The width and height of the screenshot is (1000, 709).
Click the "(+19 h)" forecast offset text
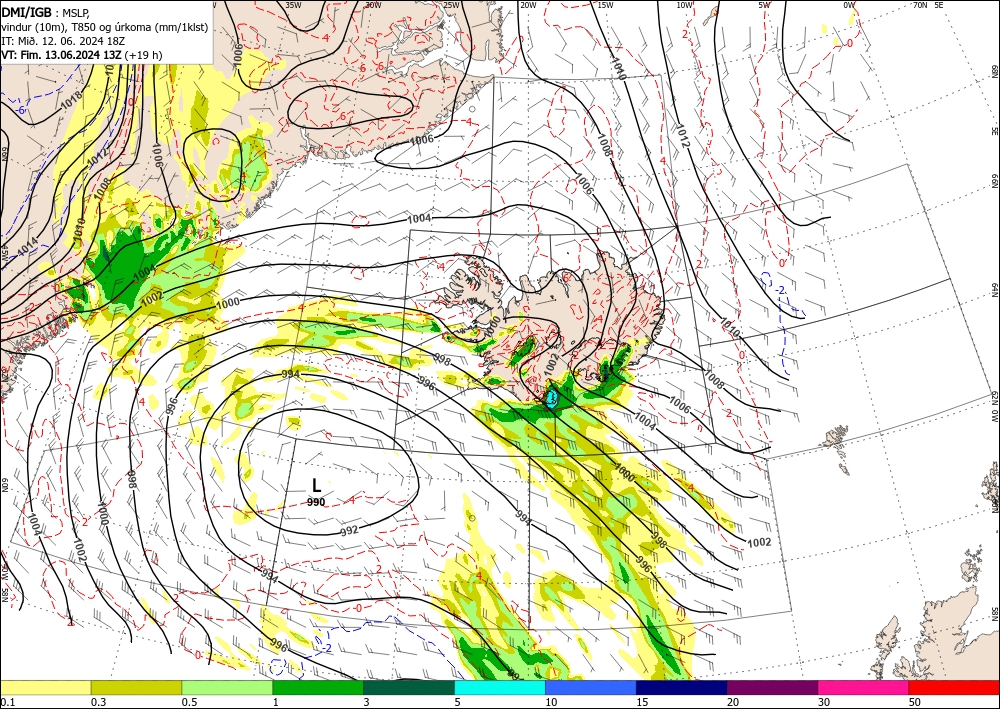pos(143,55)
